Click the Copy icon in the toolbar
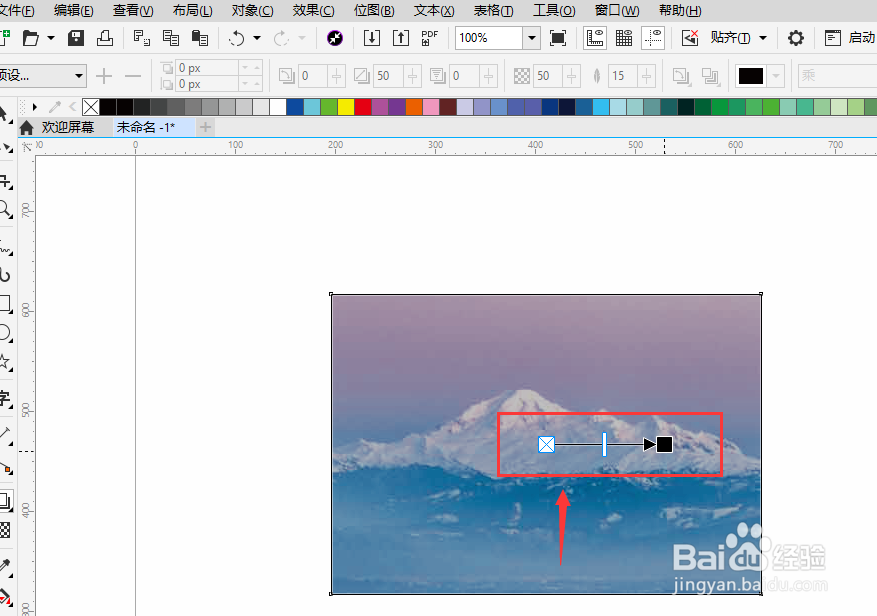The height and width of the screenshot is (616, 877). (171, 38)
